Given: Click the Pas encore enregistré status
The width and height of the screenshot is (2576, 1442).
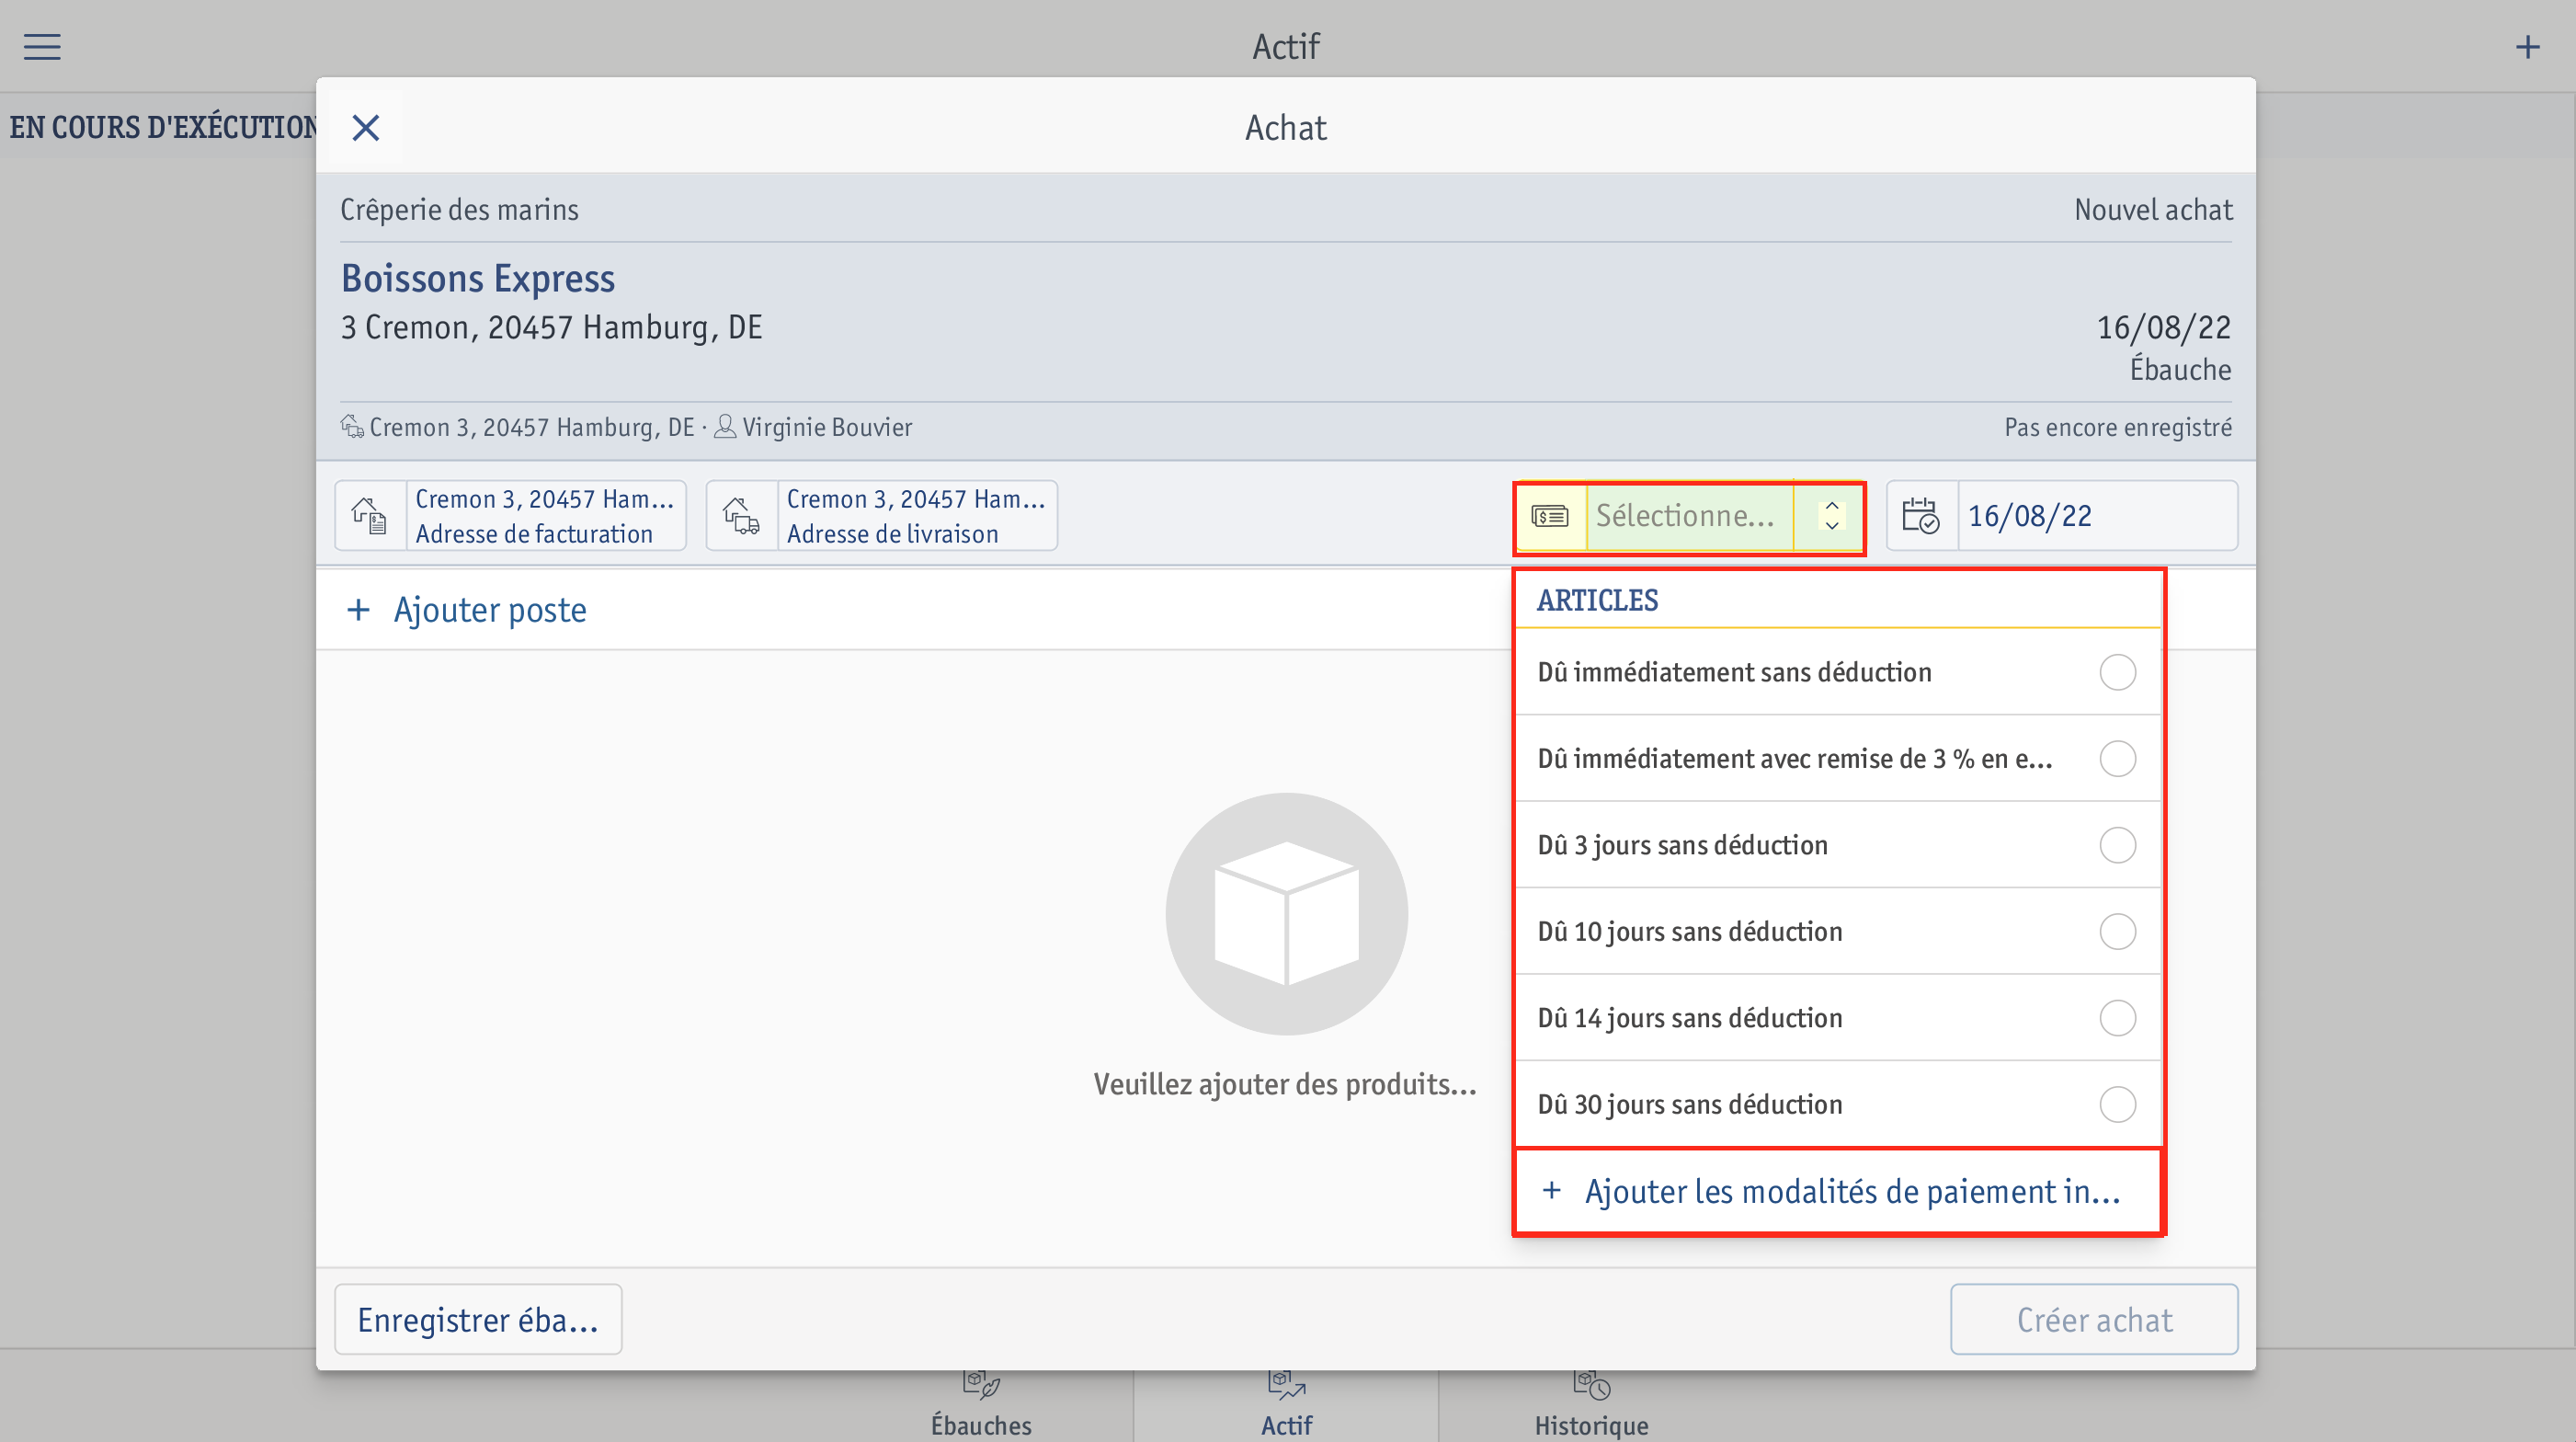Looking at the screenshot, I should (2117, 427).
